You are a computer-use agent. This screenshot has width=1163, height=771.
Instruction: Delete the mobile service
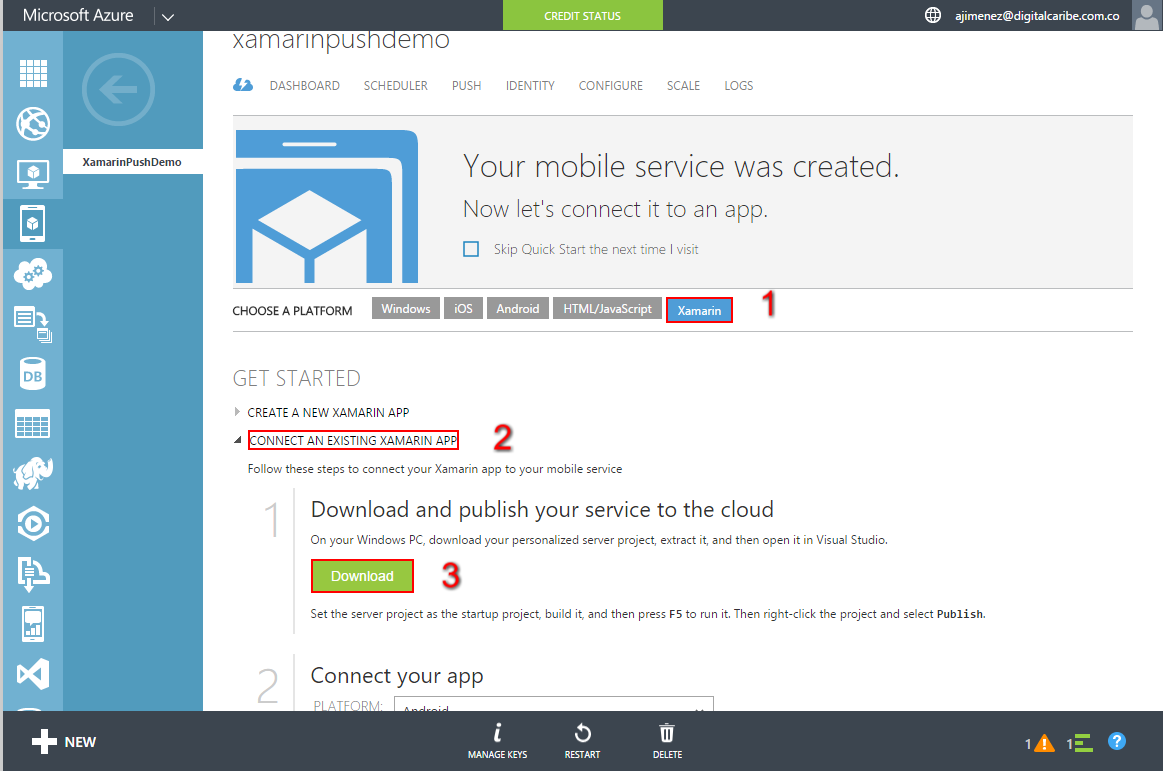click(x=667, y=741)
